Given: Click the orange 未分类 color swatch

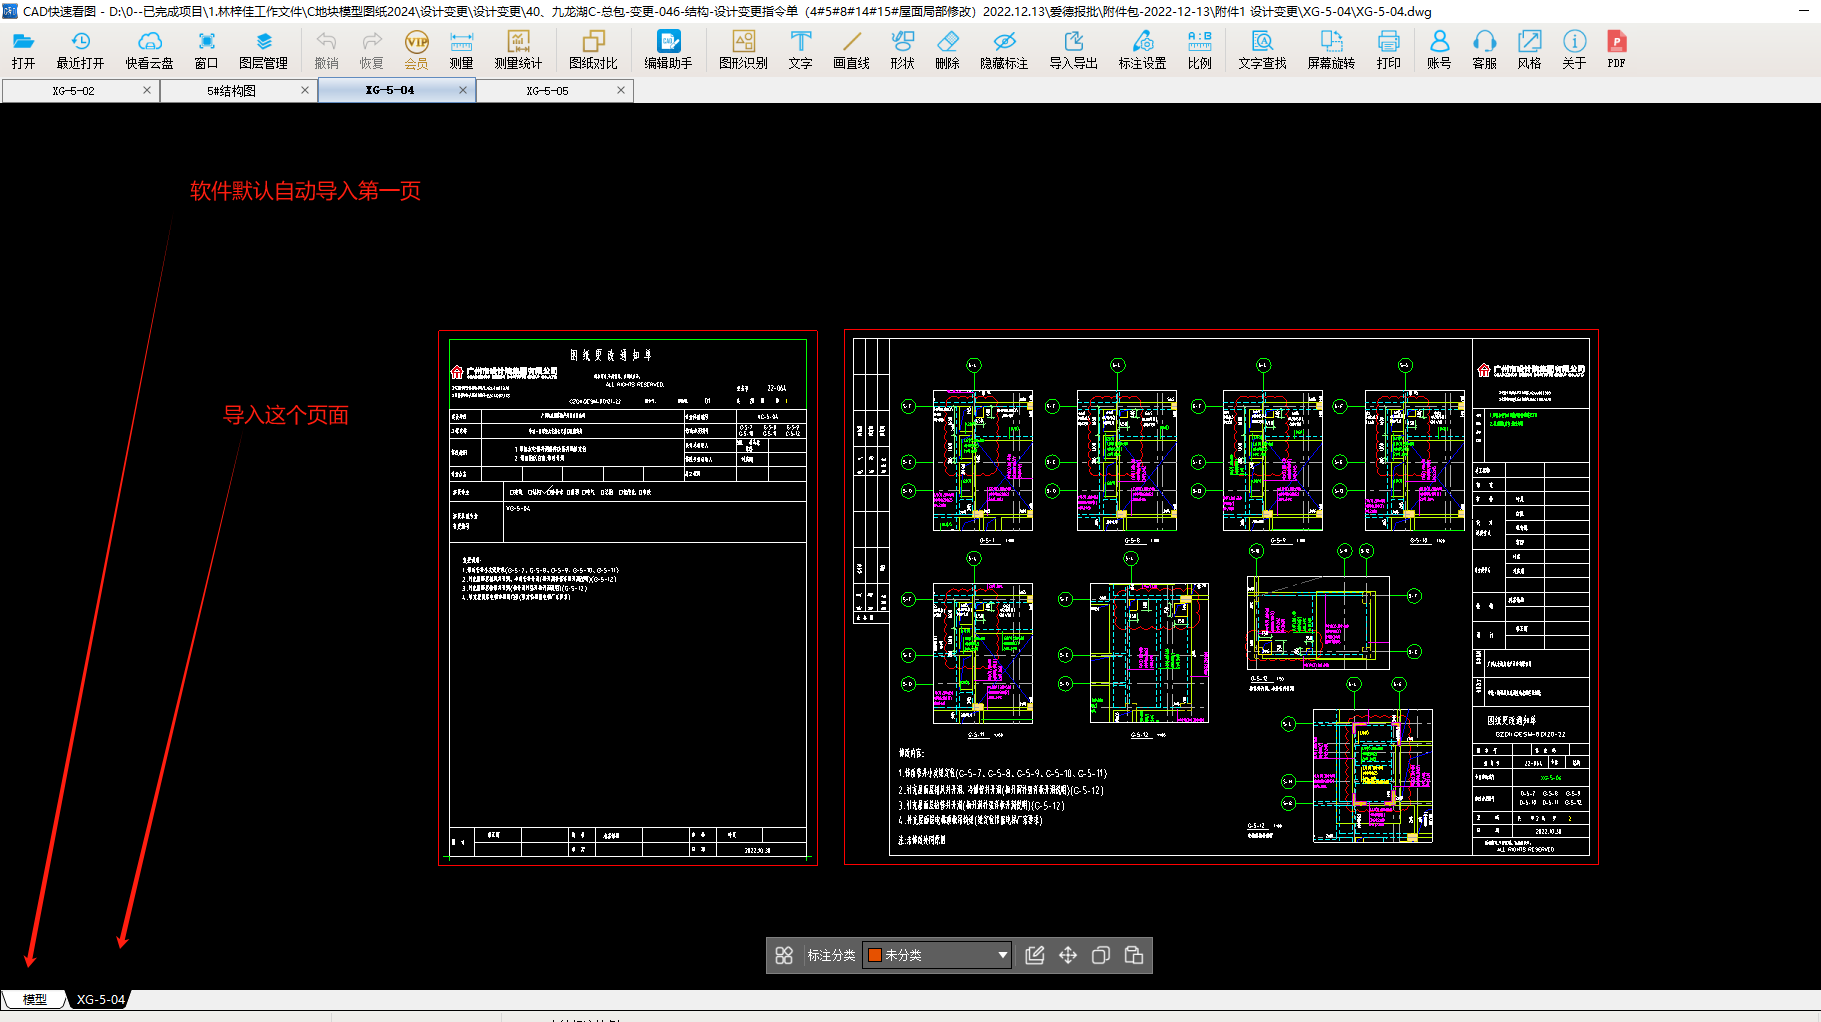Looking at the screenshot, I should point(875,955).
